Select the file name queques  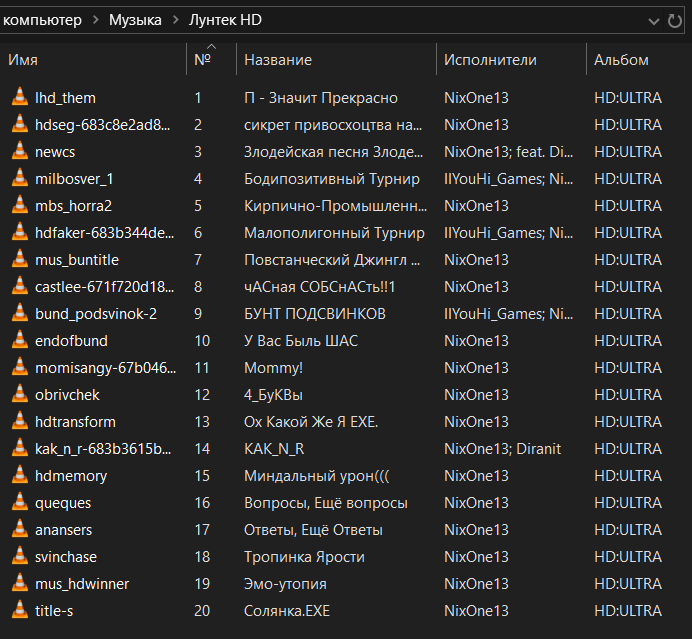coord(63,503)
